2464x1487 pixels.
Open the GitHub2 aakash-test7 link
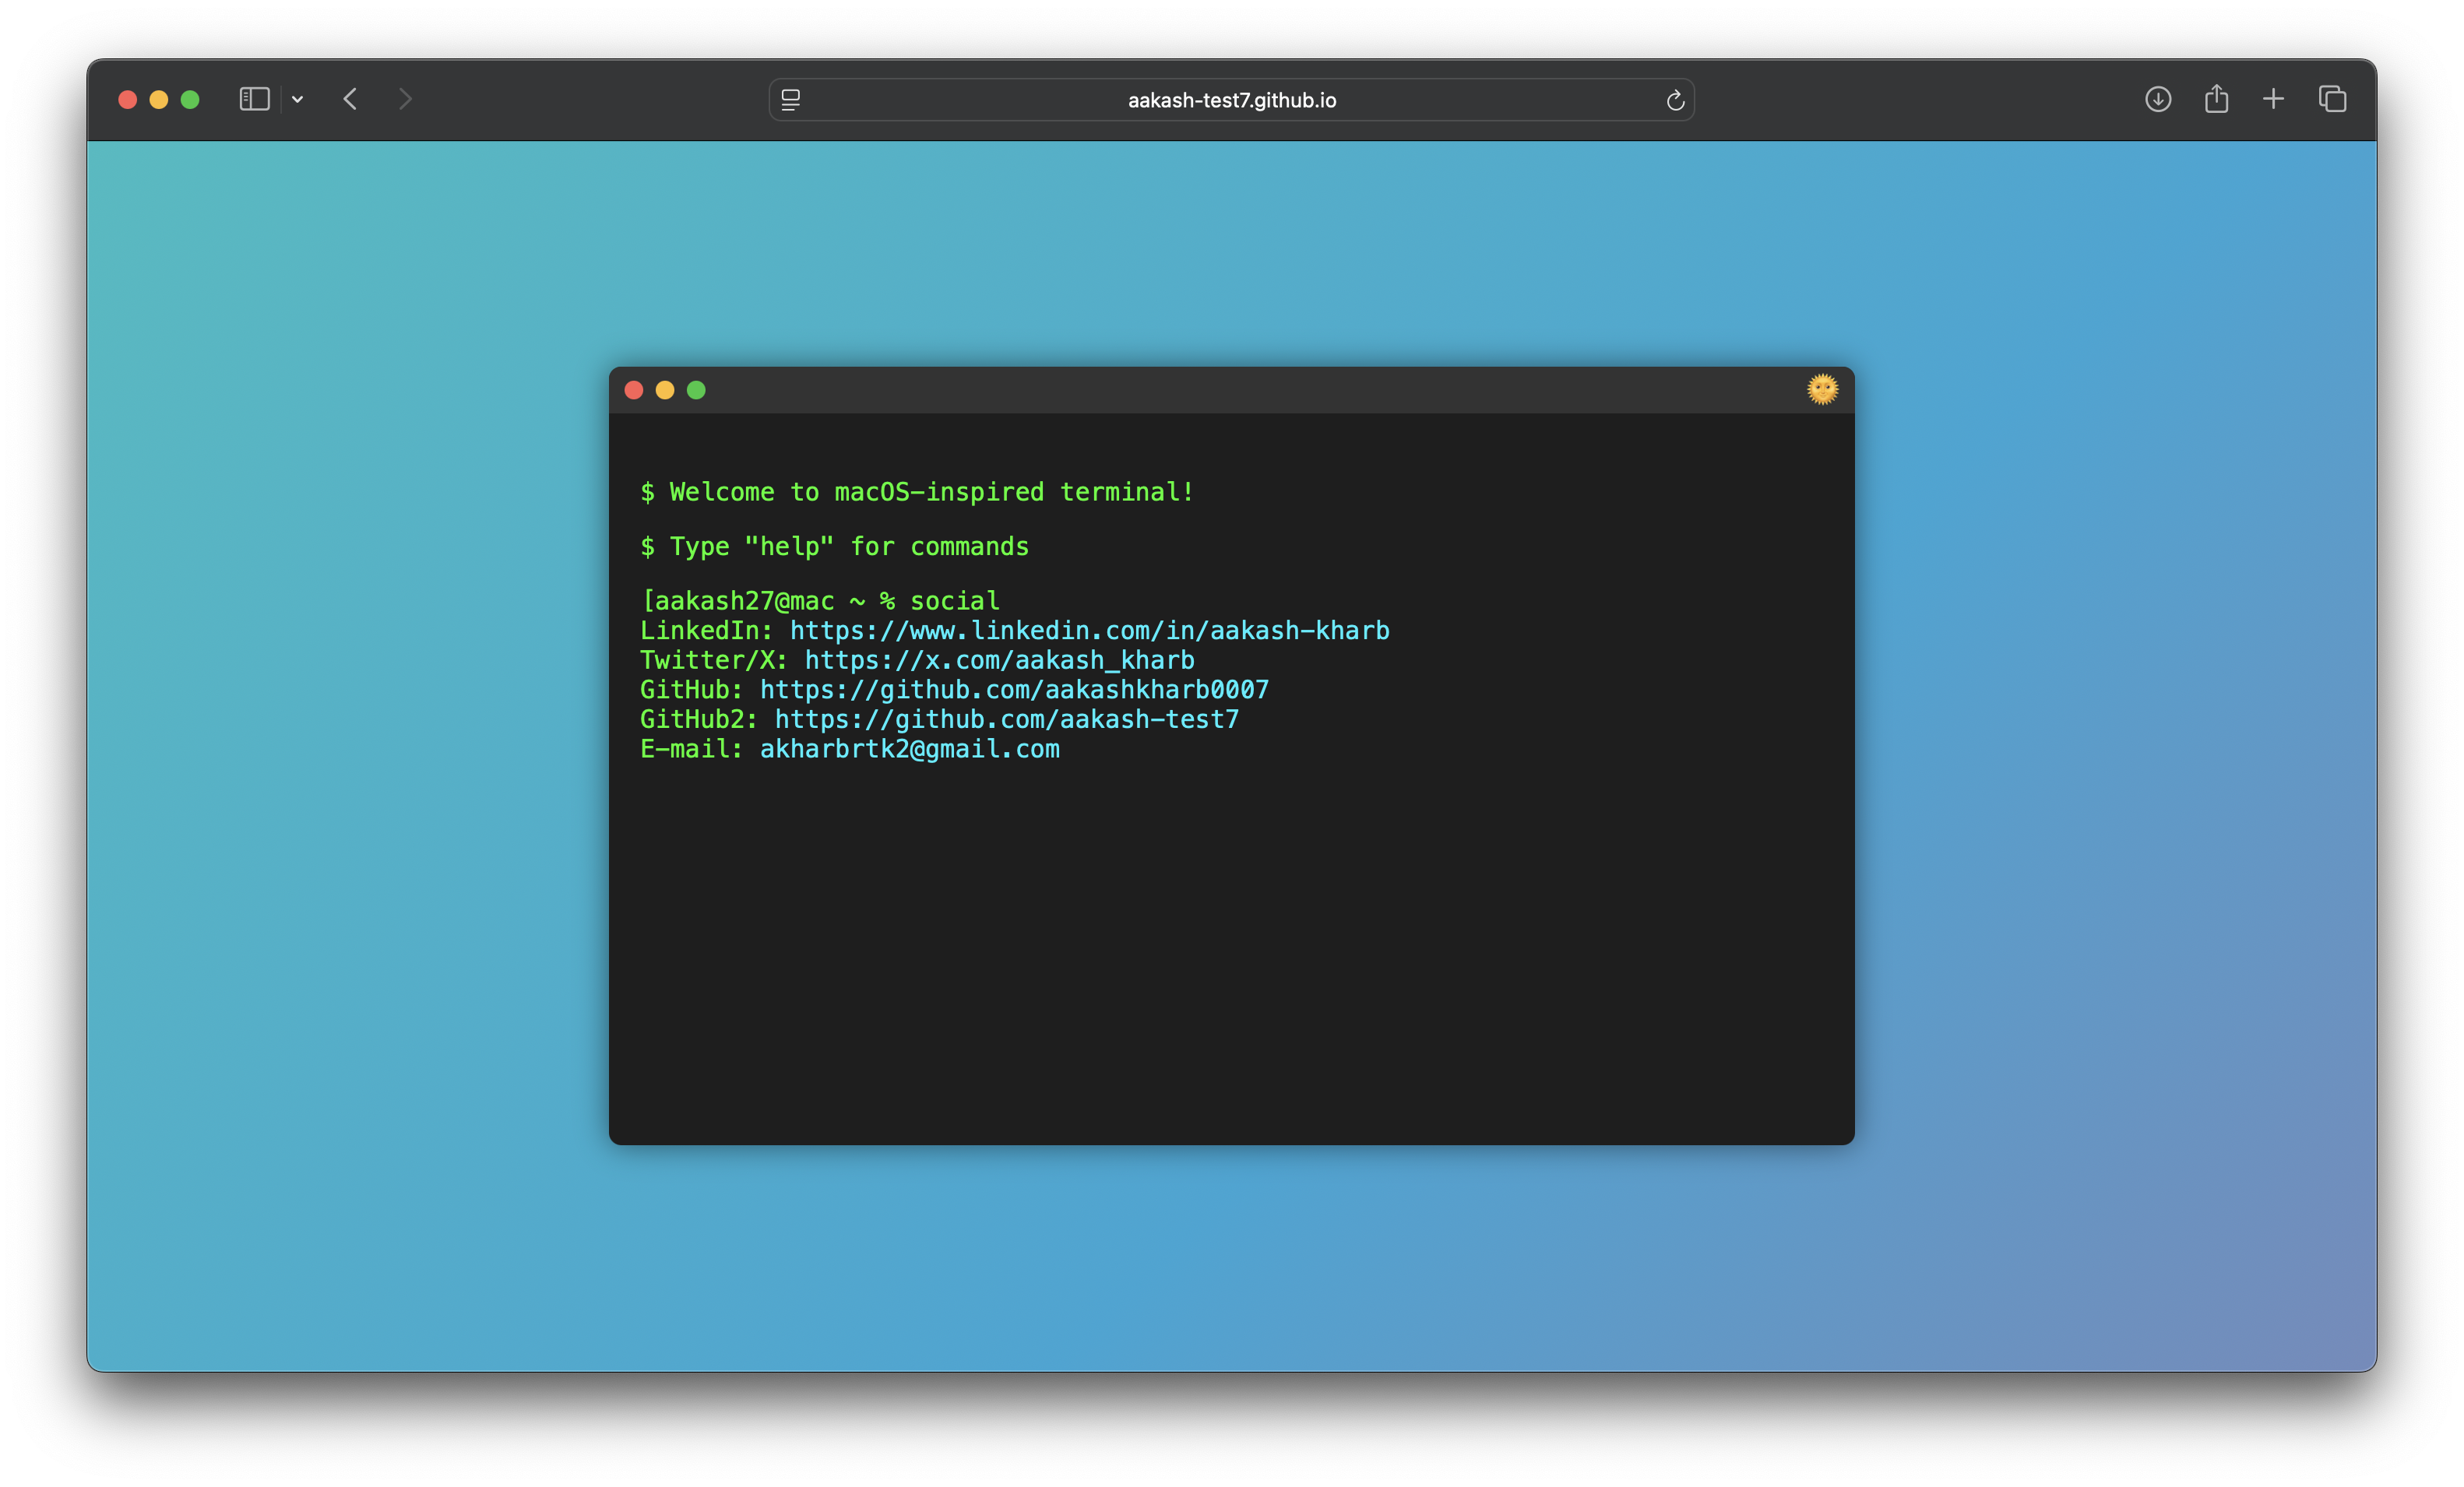[x=1006, y=720]
